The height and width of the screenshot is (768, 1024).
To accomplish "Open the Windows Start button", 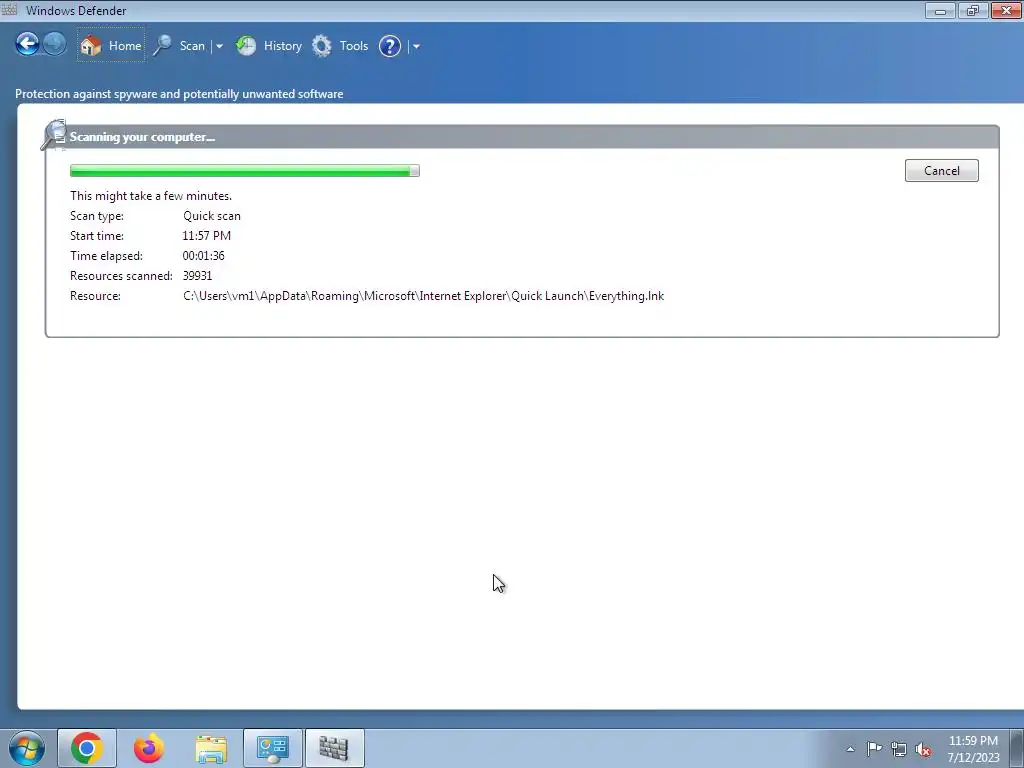I will pyautogui.click(x=27, y=748).
